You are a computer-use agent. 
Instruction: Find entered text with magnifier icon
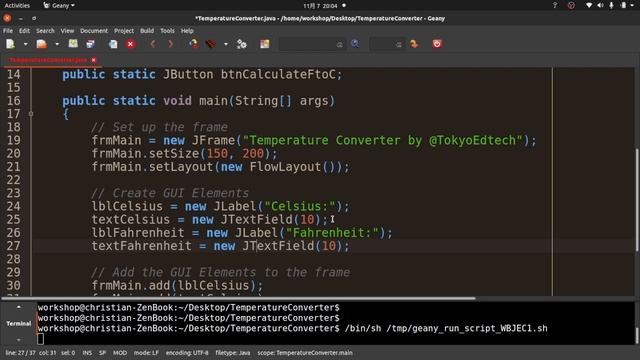355,44
